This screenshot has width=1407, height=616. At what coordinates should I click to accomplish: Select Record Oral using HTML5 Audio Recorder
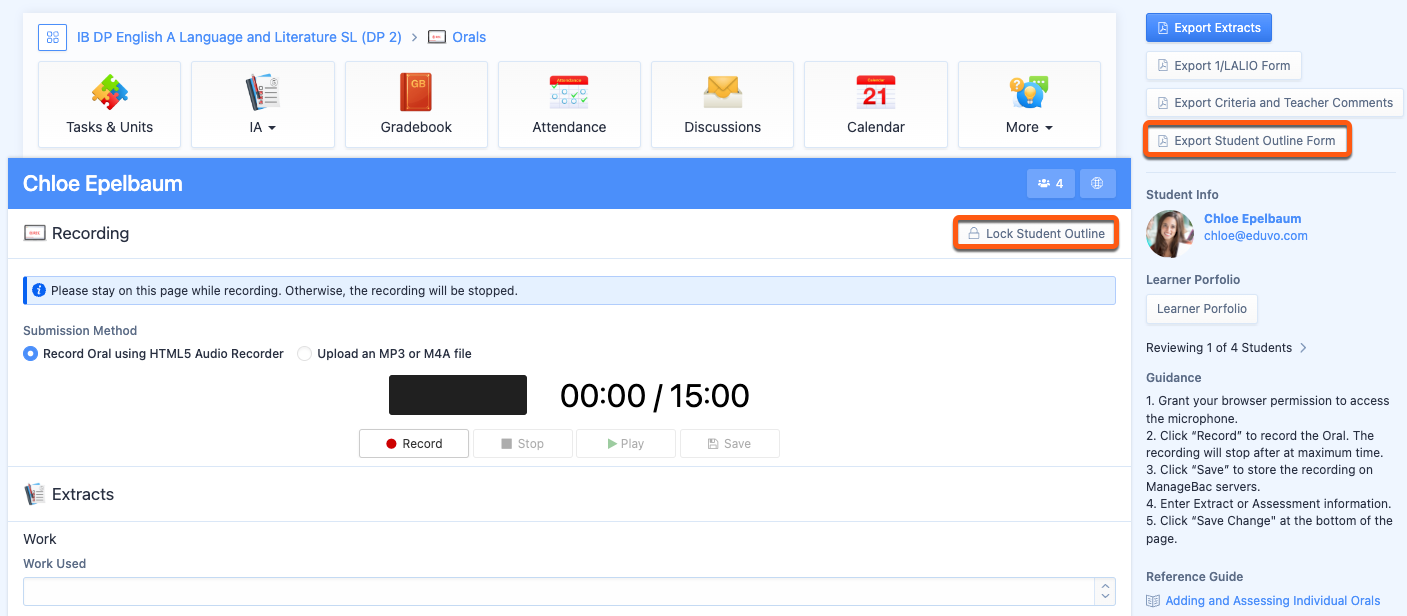(x=31, y=354)
